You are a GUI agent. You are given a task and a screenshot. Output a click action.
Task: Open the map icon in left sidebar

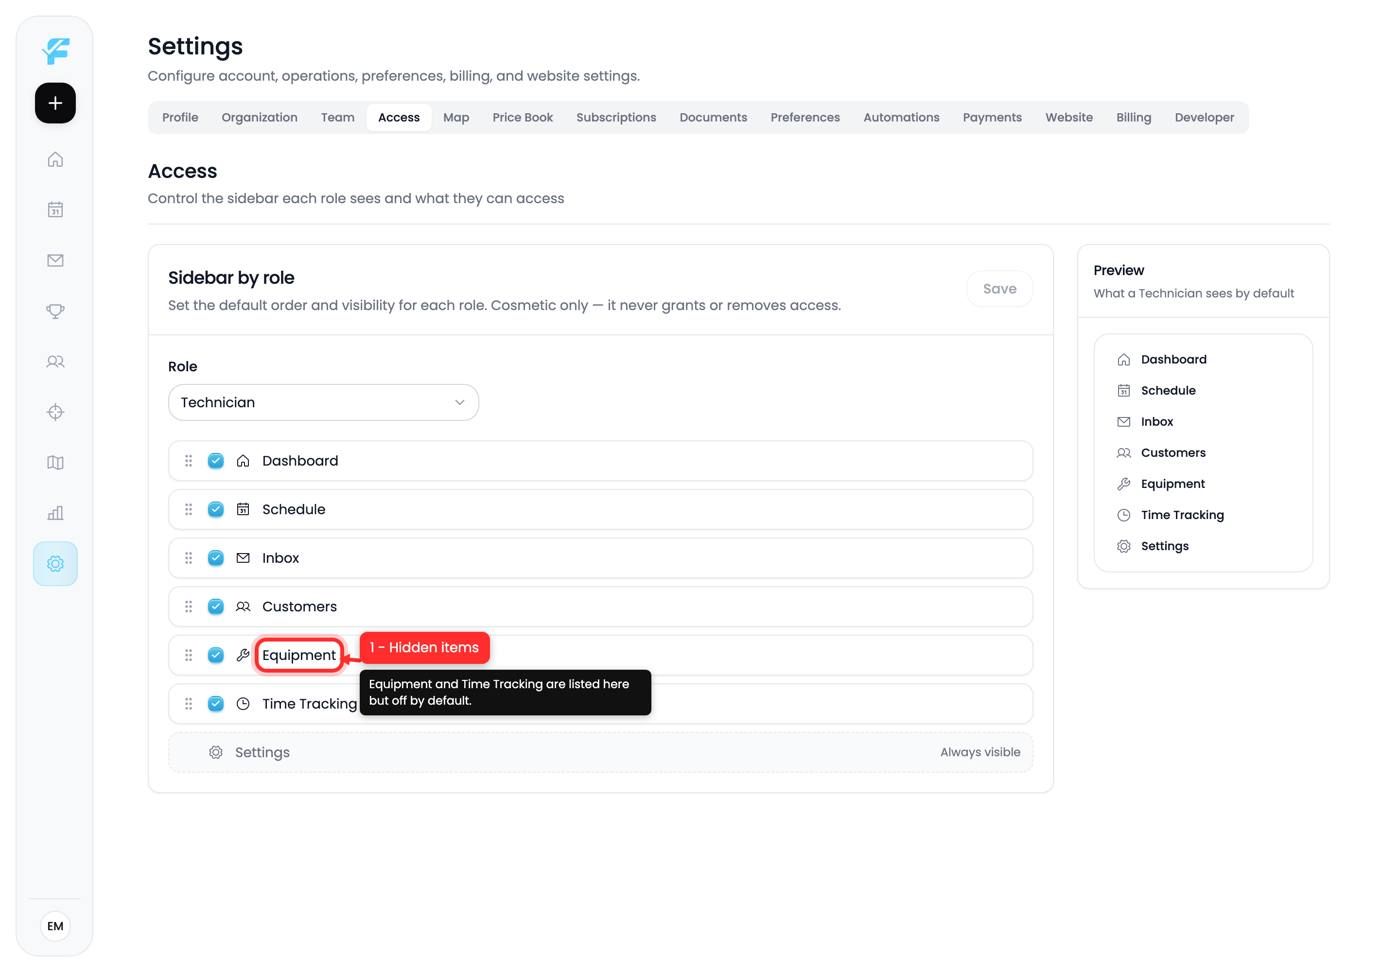point(55,462)
